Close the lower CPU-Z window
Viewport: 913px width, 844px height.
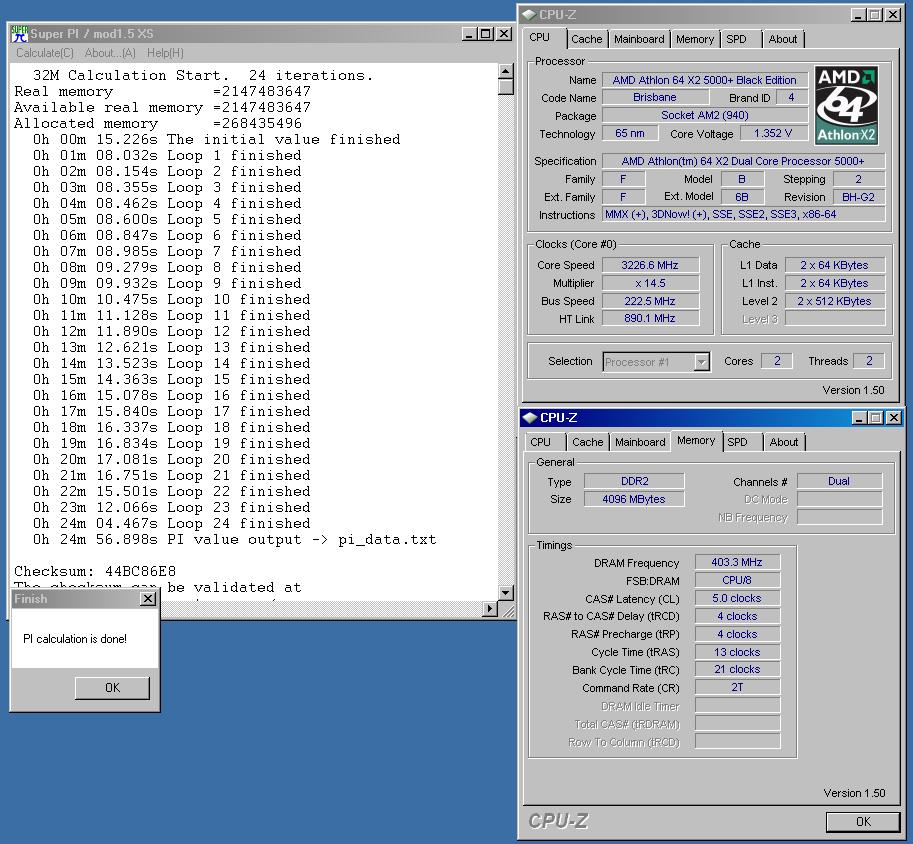894,418
